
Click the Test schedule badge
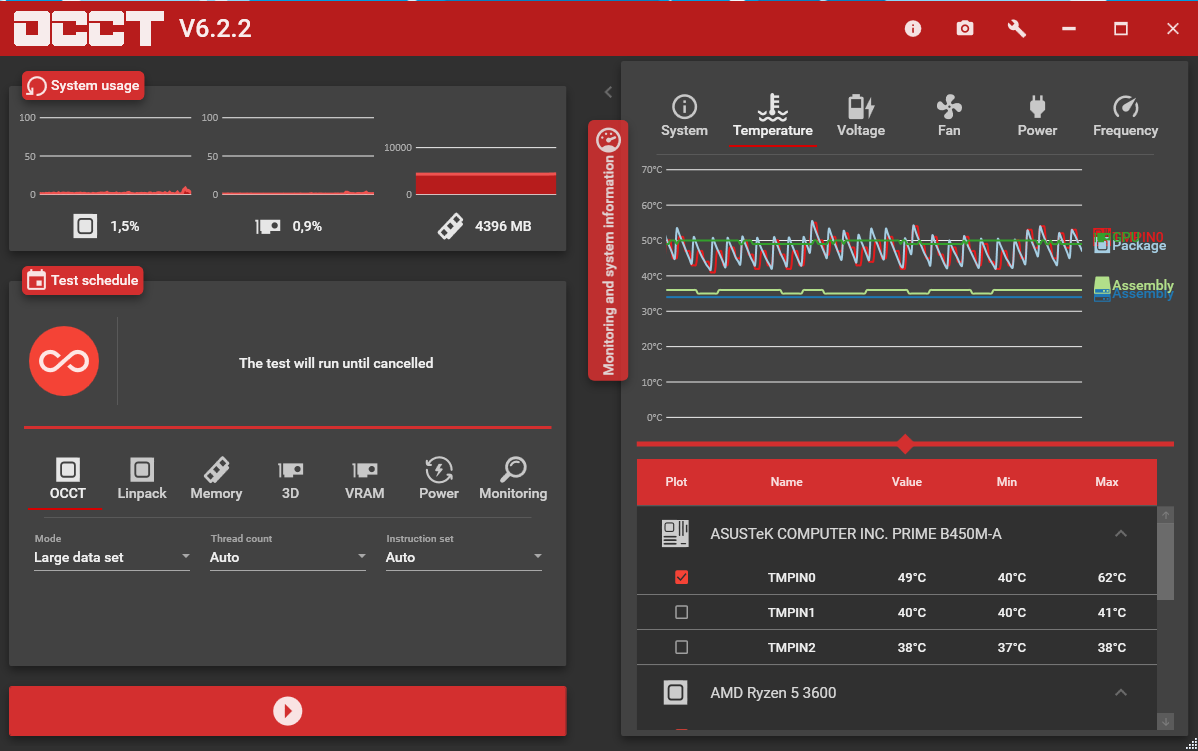83,280
